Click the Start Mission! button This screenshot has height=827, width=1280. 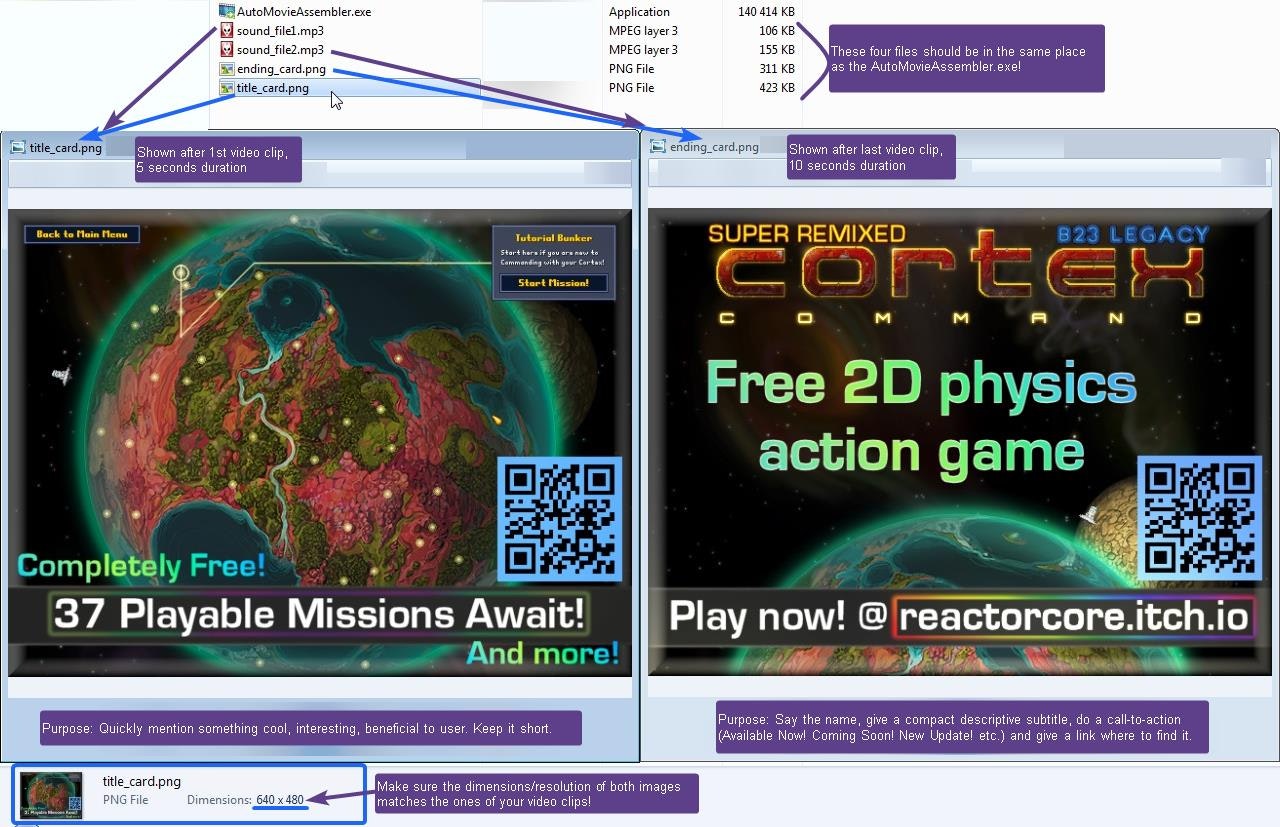pos(553,283)
